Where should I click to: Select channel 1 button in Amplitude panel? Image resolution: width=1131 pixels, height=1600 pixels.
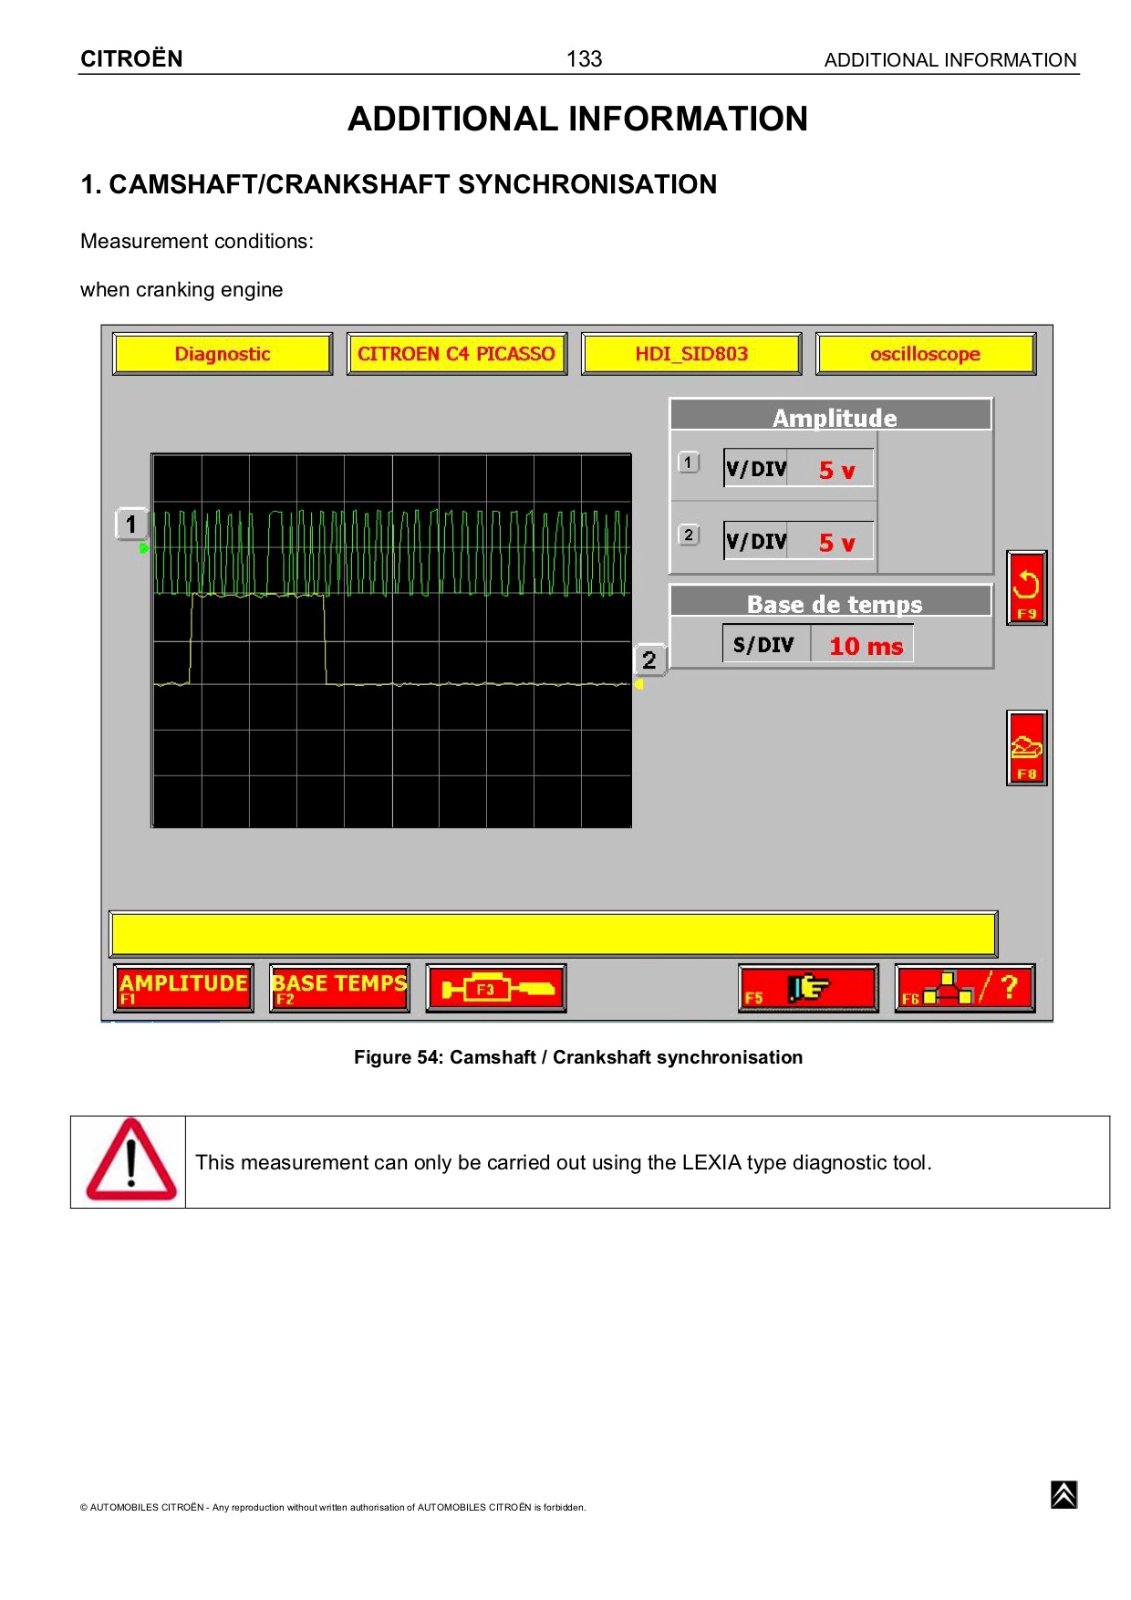pyautogui.click(x=688, y=462)
